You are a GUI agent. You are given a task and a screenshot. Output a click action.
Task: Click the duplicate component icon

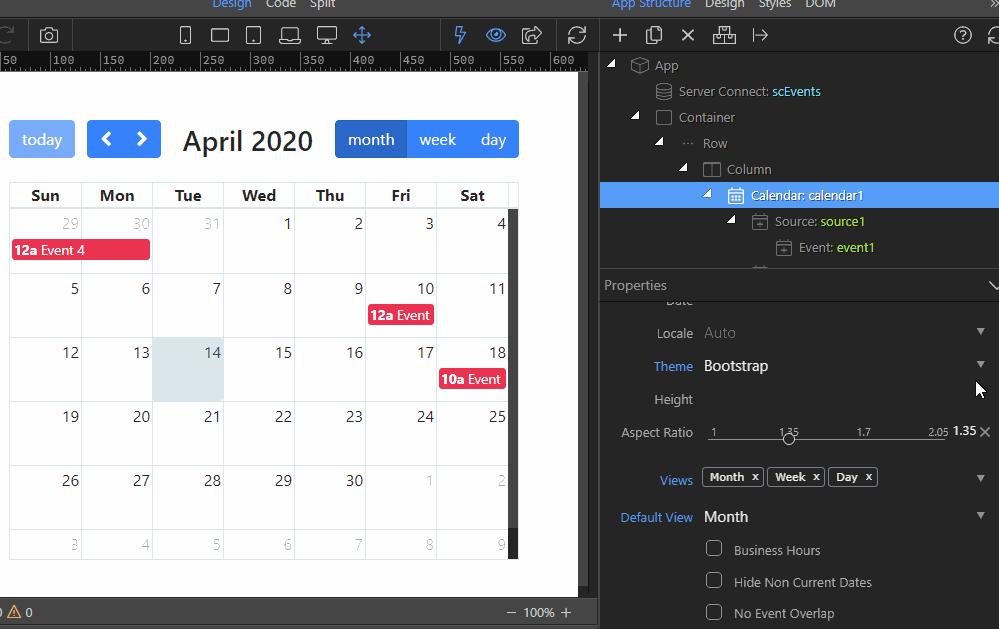(x=654, y=35)
